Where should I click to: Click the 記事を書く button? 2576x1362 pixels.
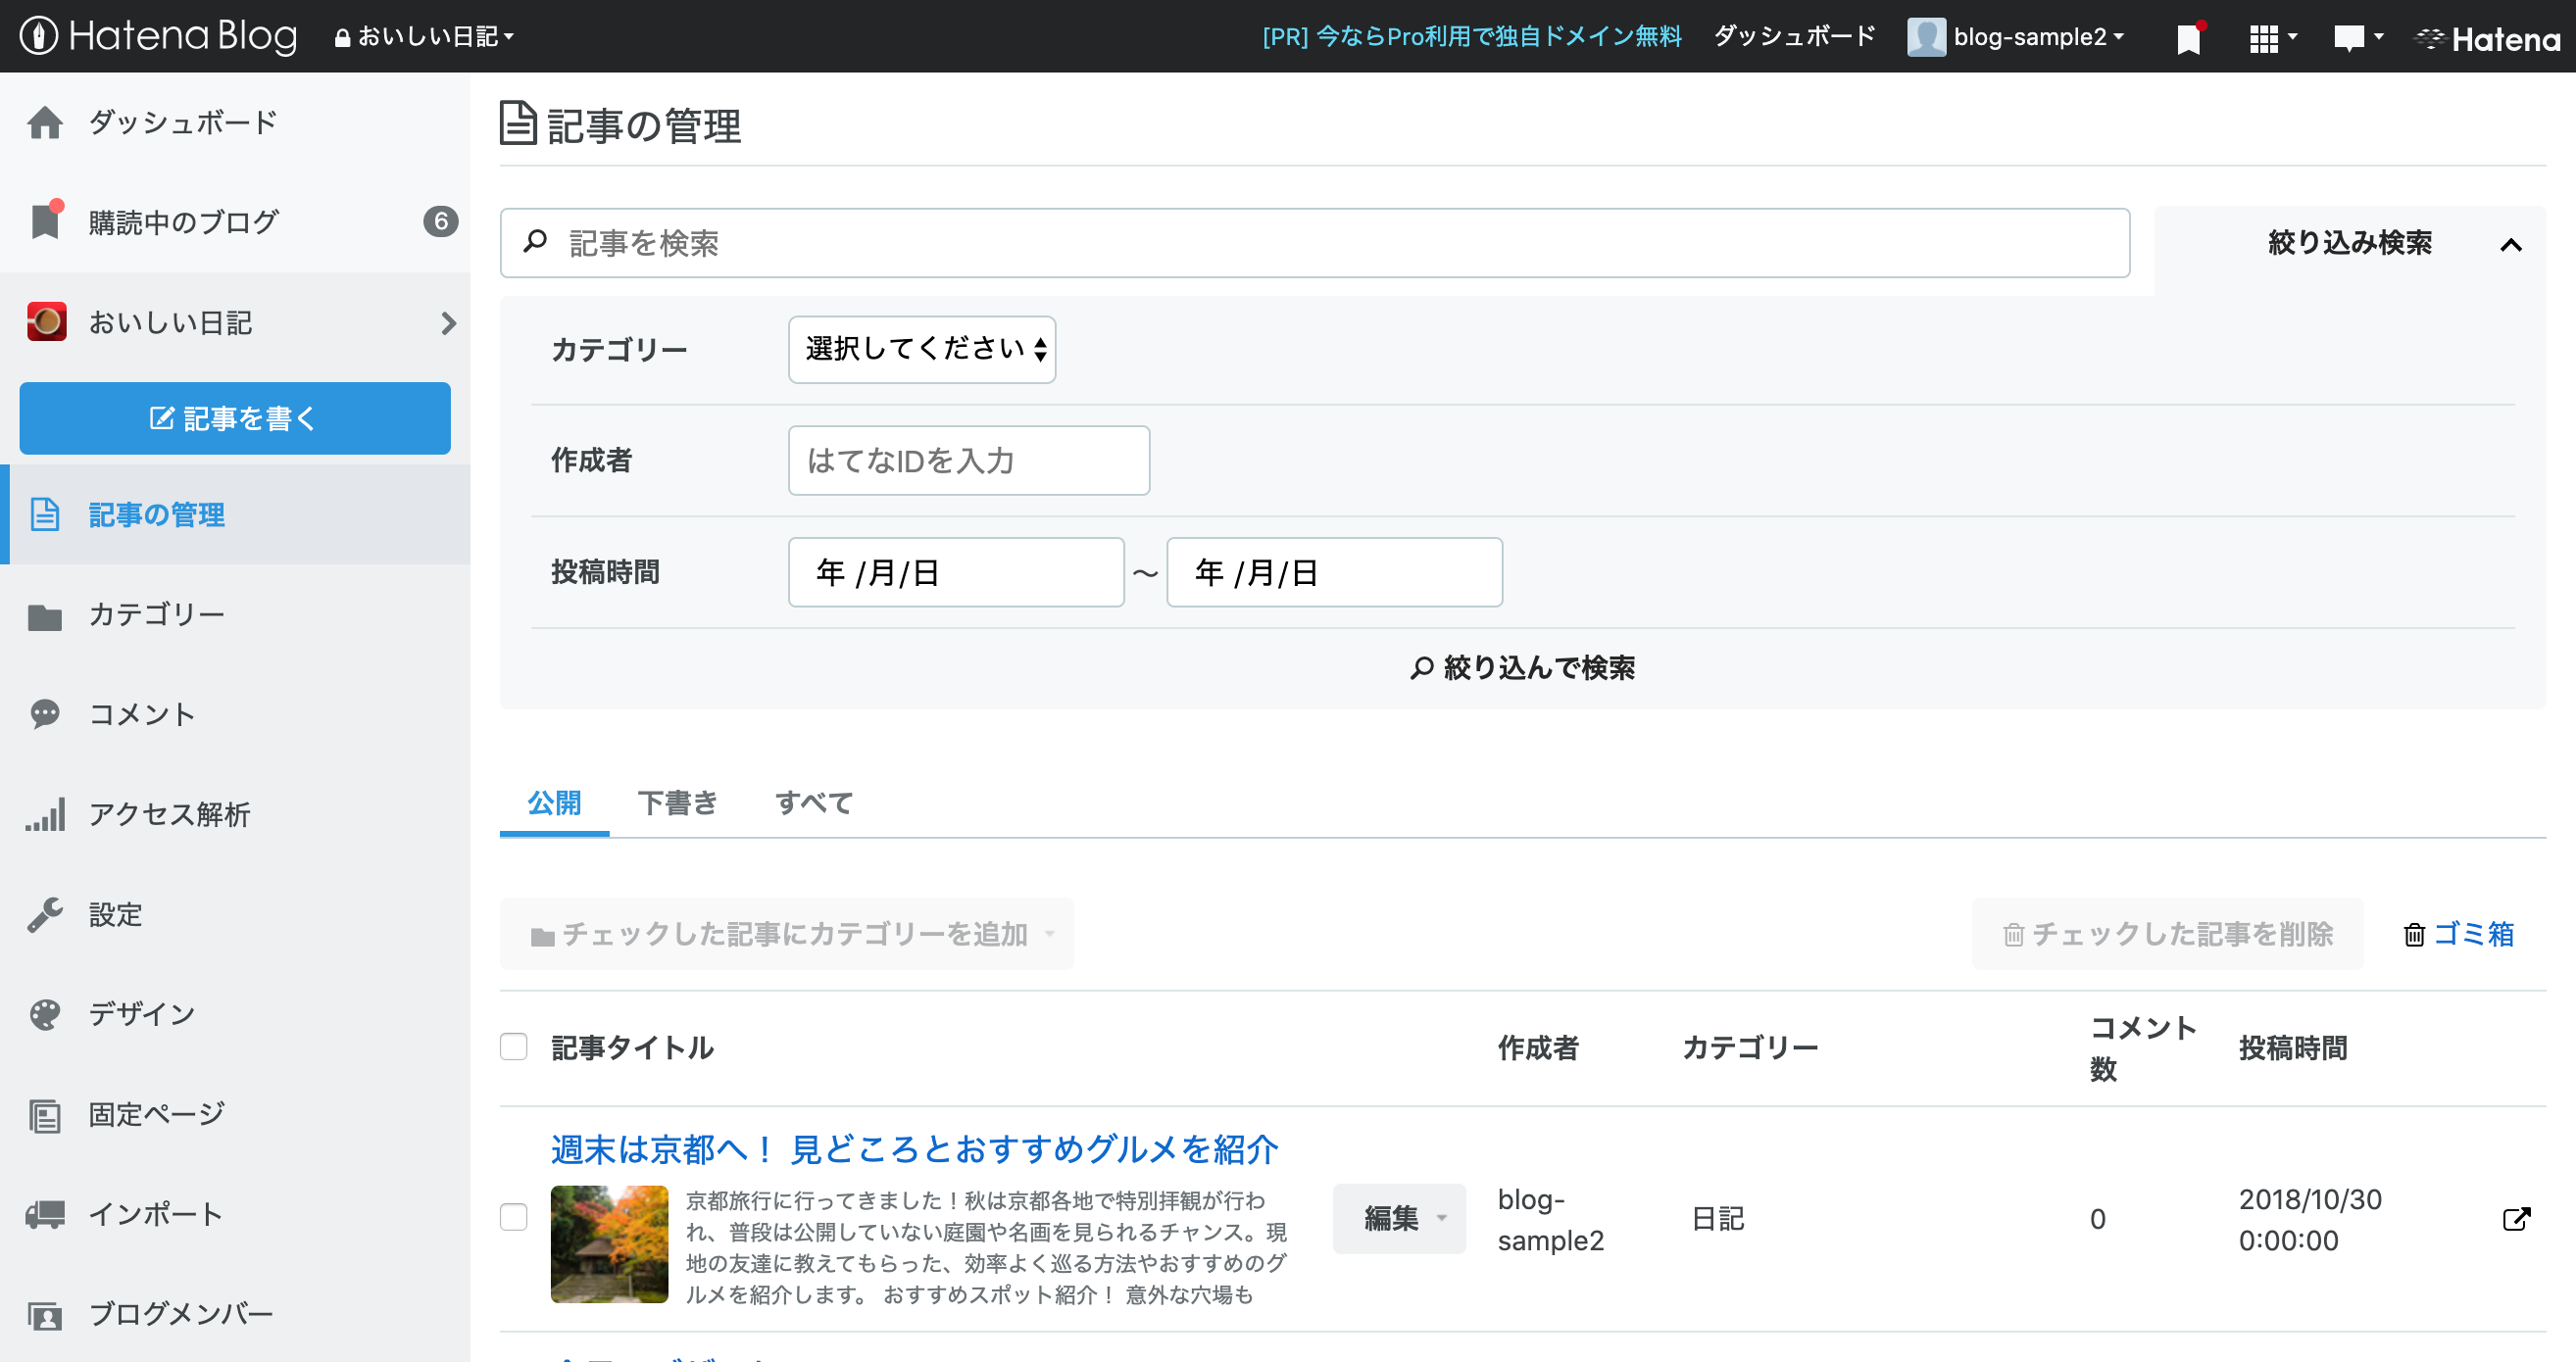click(234, 418)
